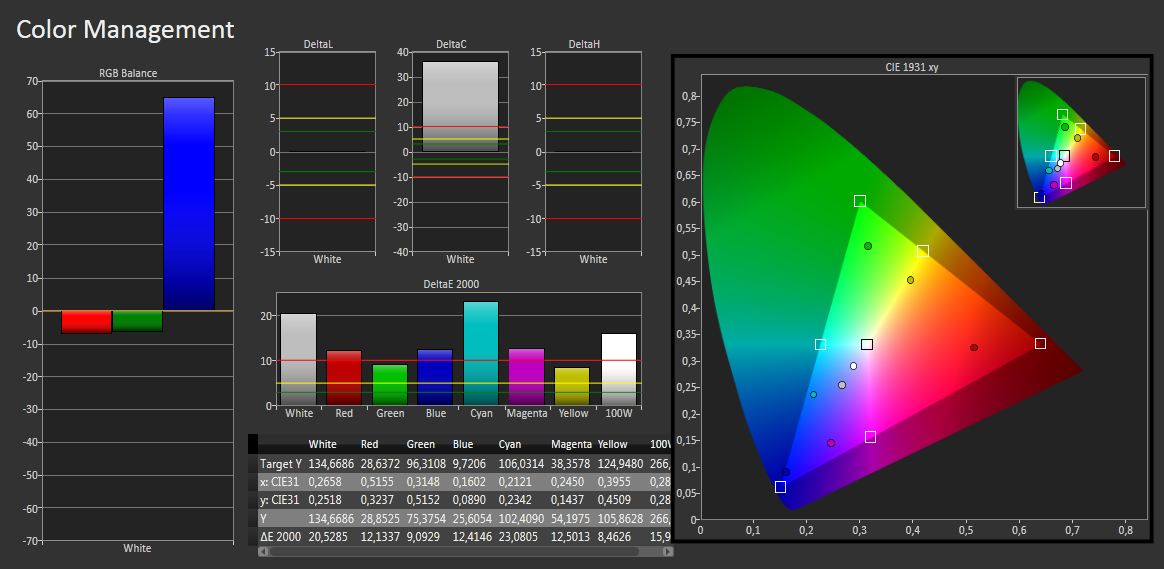Click the white point target square in CIE chart
Image resolution: width=1164 pixels, height=569 pixels.
tap(867, 345)
